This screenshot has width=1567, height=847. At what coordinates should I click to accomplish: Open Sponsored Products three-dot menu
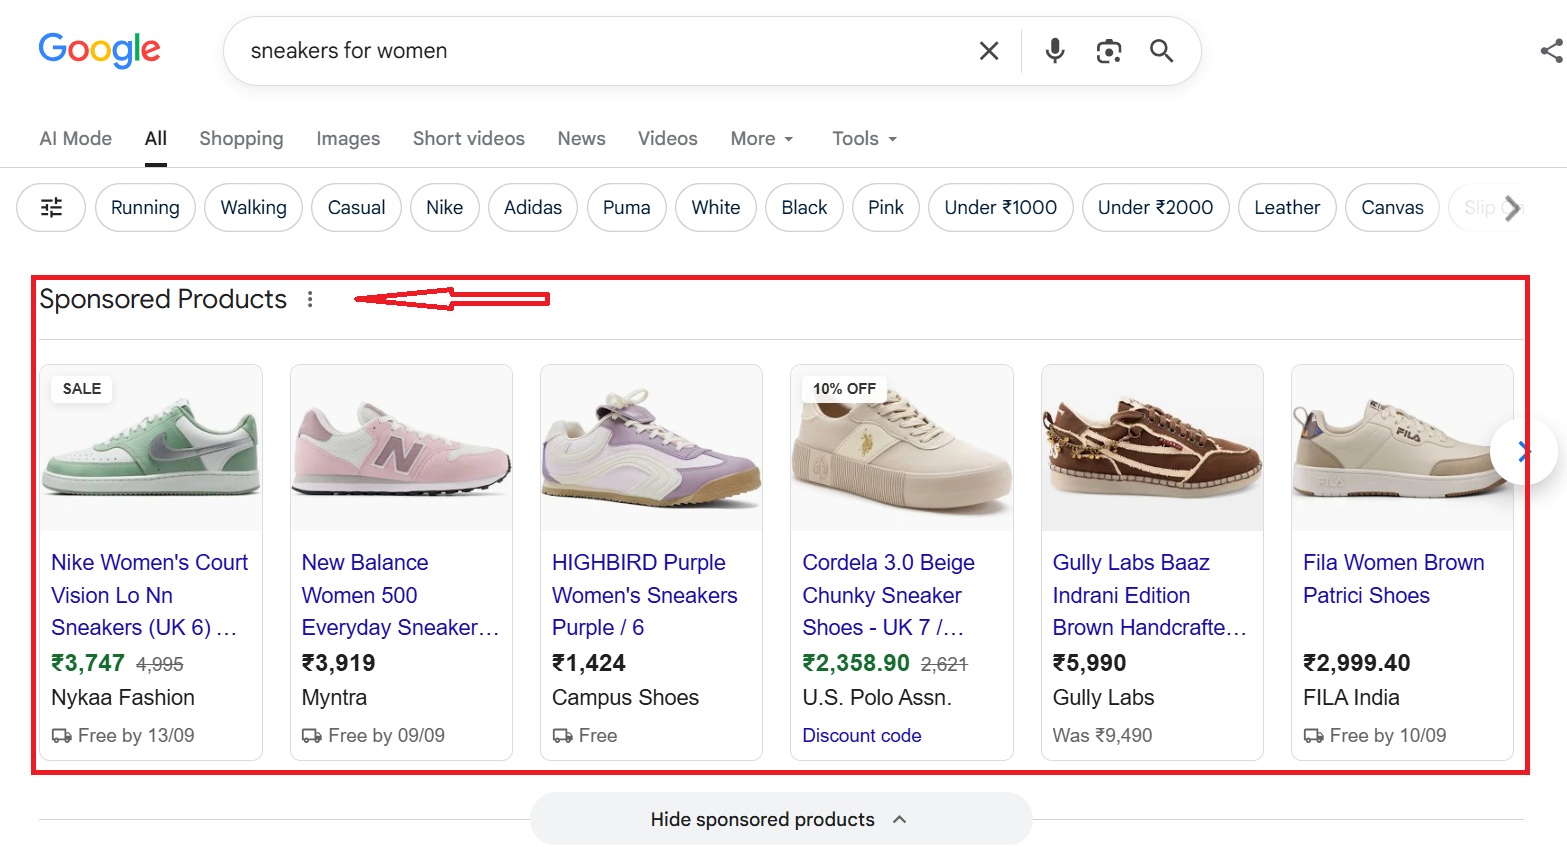310,299
